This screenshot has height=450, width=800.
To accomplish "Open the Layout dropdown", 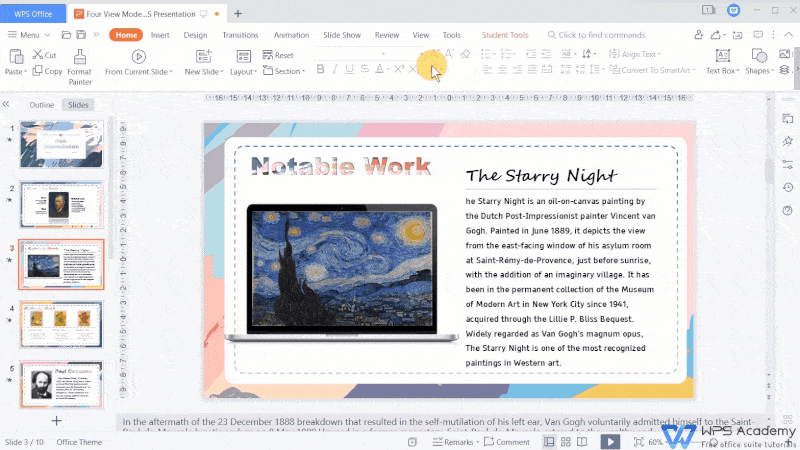I will [243, 71].
